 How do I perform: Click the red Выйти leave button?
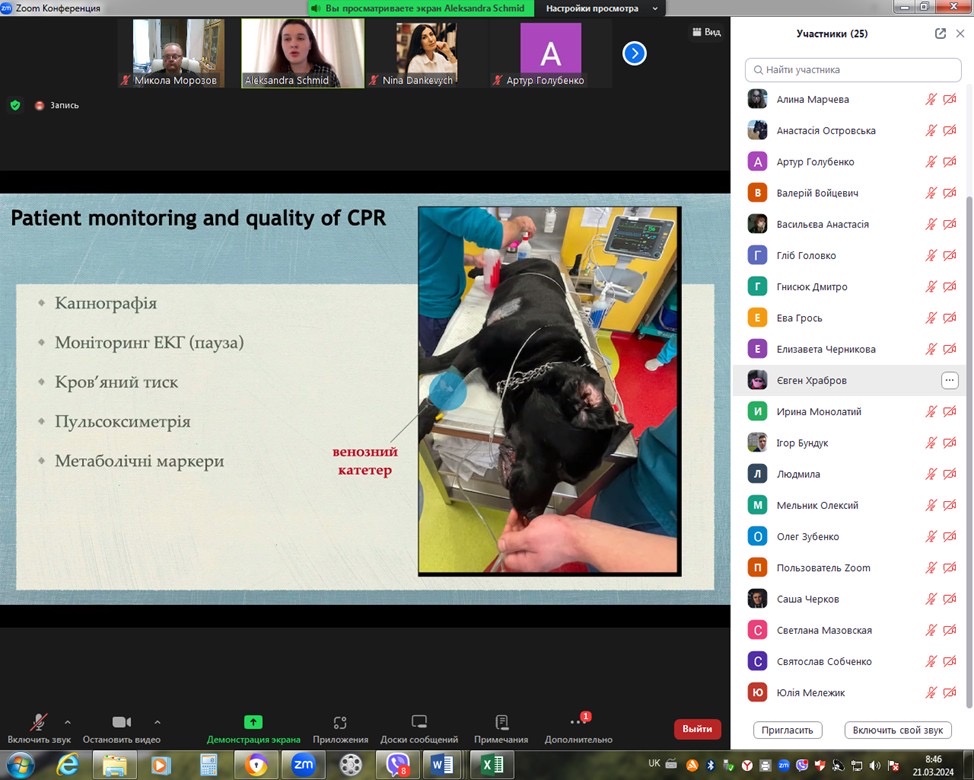697,729
